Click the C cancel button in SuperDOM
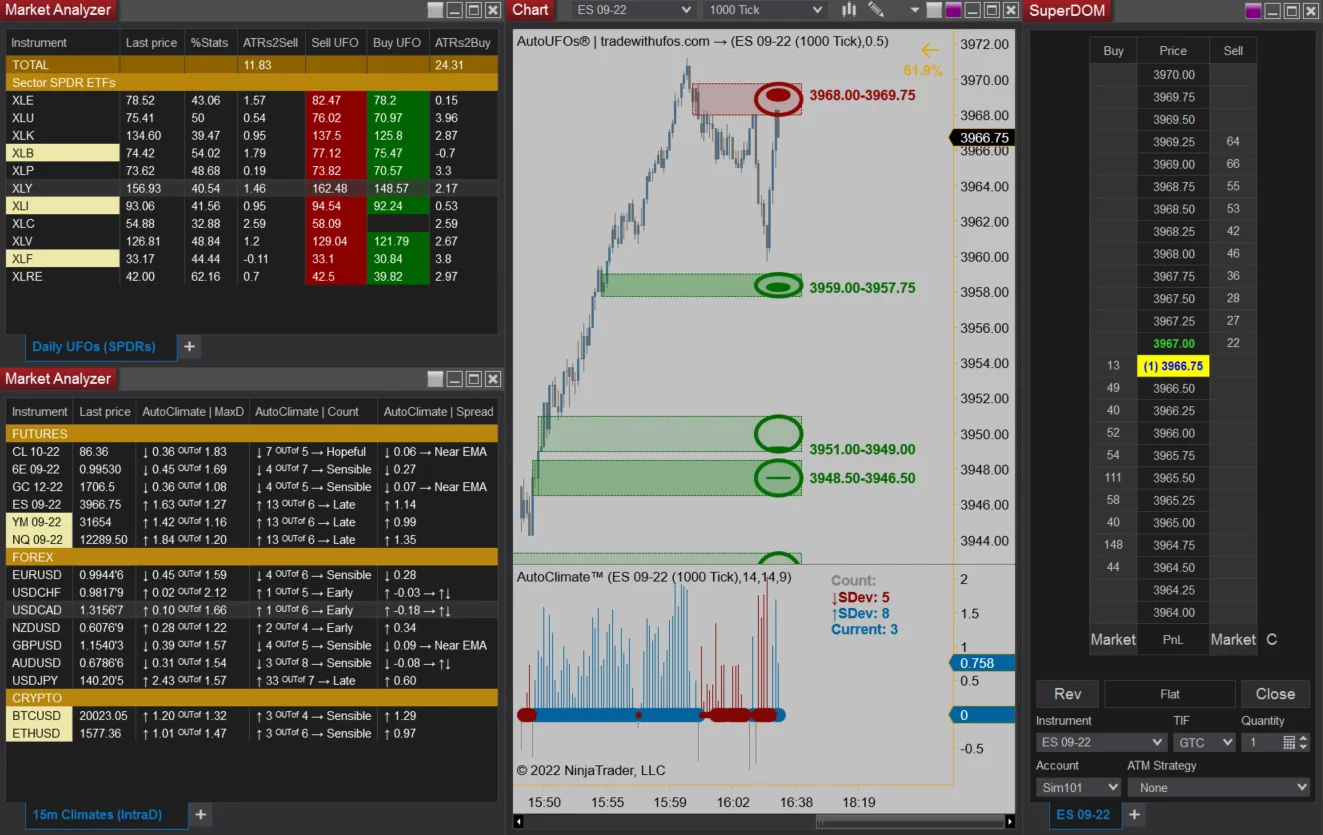This screenshot has height=835, width=1323. point(1271,640)
